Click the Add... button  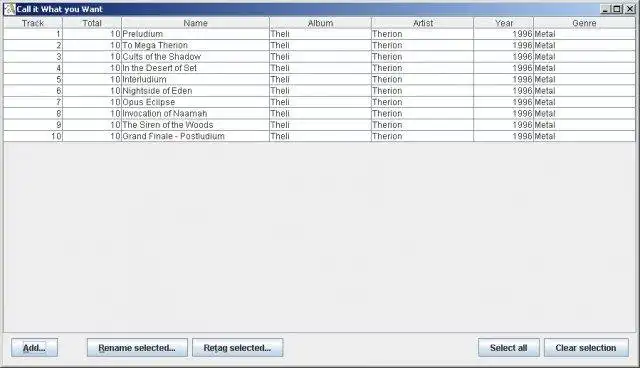coord(34,348)
